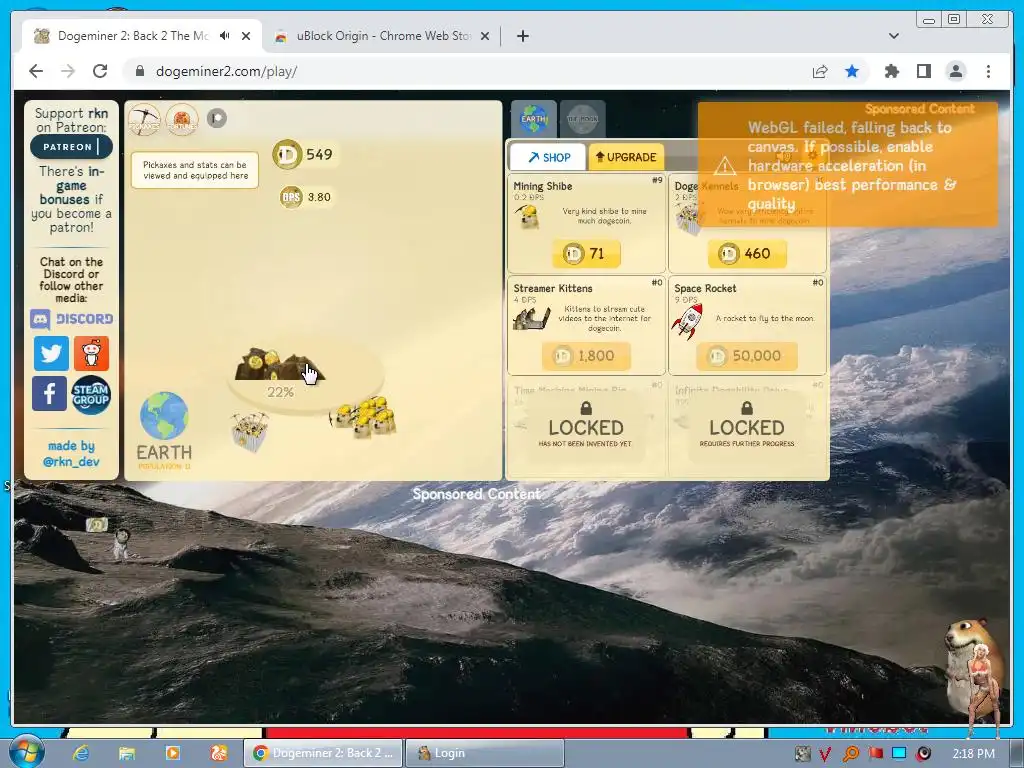Open the Reddit alien icon
Image resolution: width=1024 pixels, height=768 pixels.
(91, 354)
